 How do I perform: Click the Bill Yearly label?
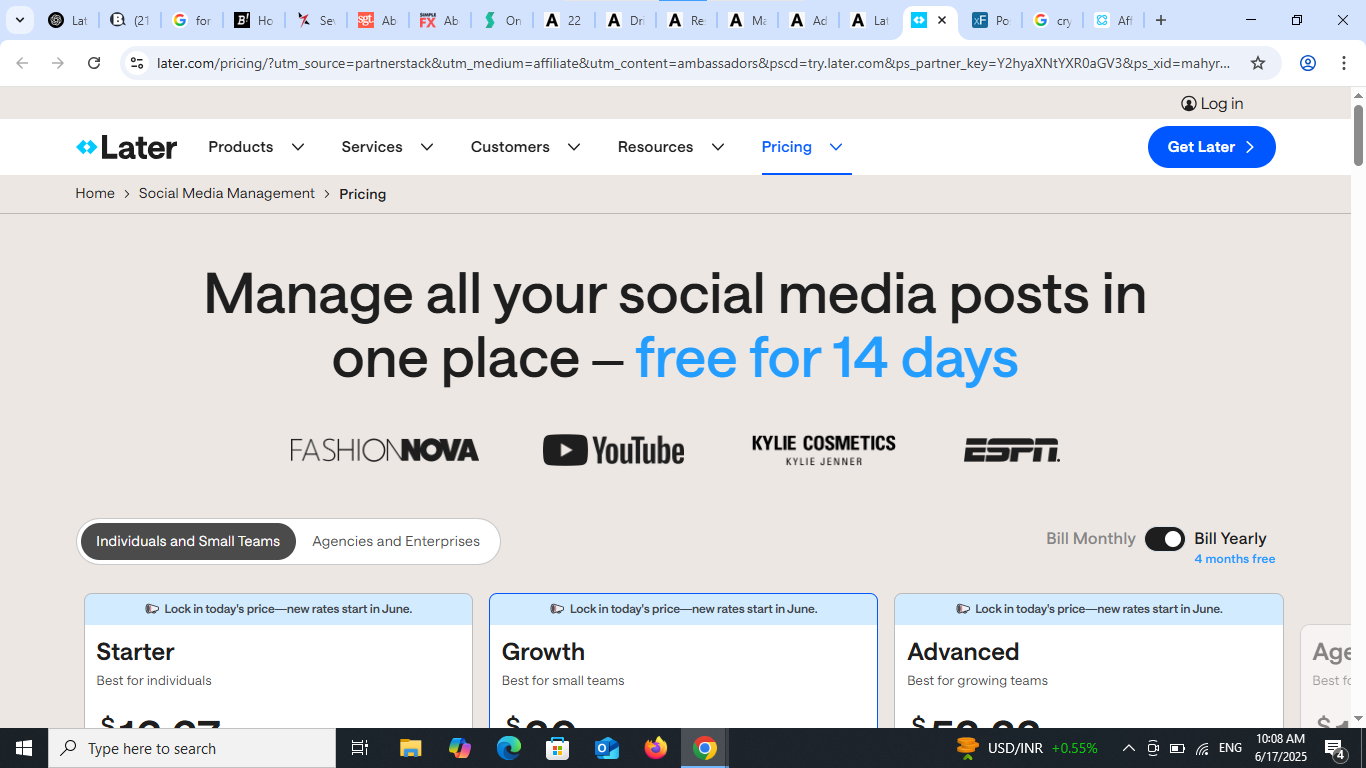point(1230,539)
